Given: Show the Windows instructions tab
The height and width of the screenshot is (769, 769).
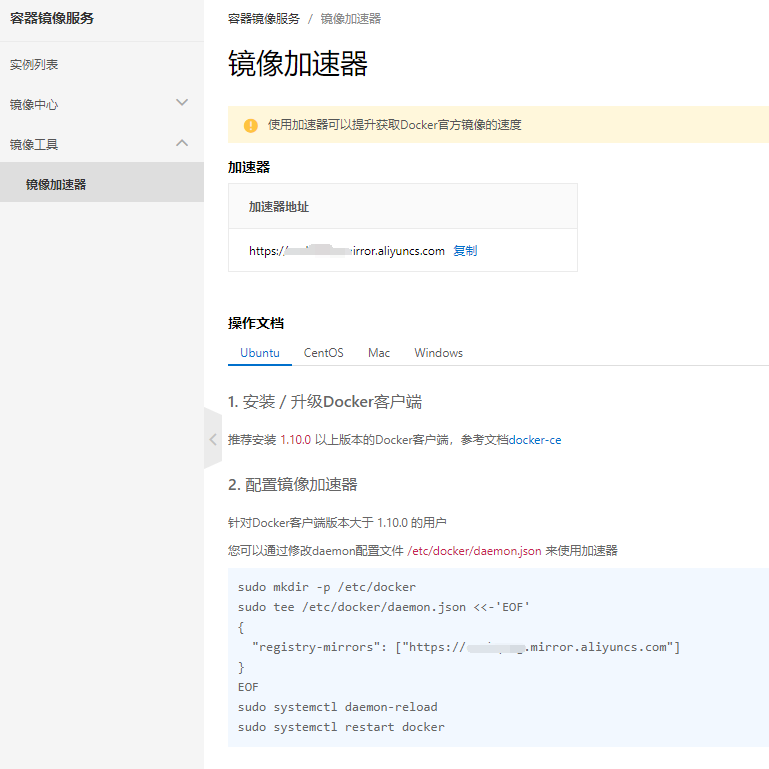Looking at the screenshot, I should click(438, 353).
